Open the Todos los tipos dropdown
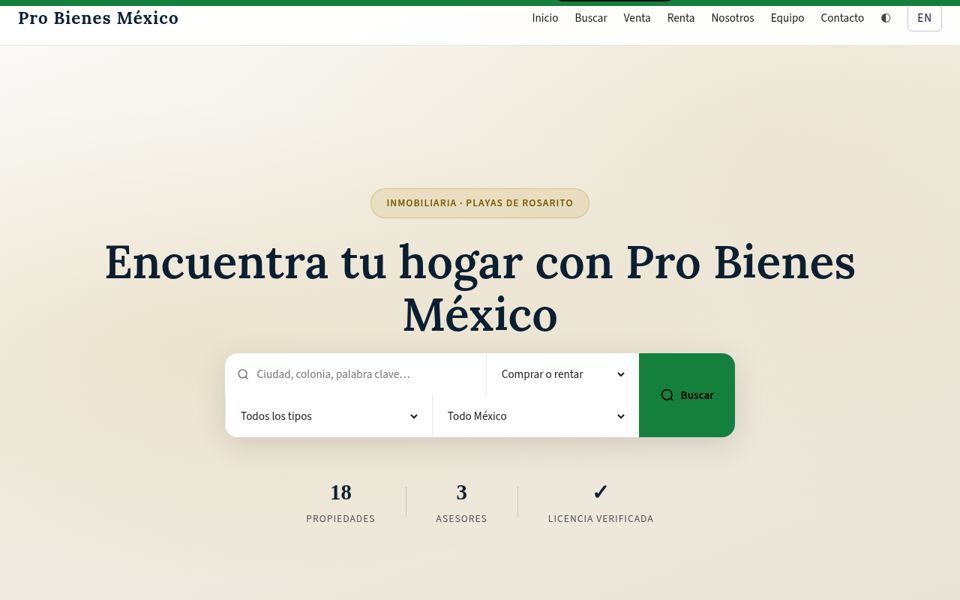 tap(329, 416)
